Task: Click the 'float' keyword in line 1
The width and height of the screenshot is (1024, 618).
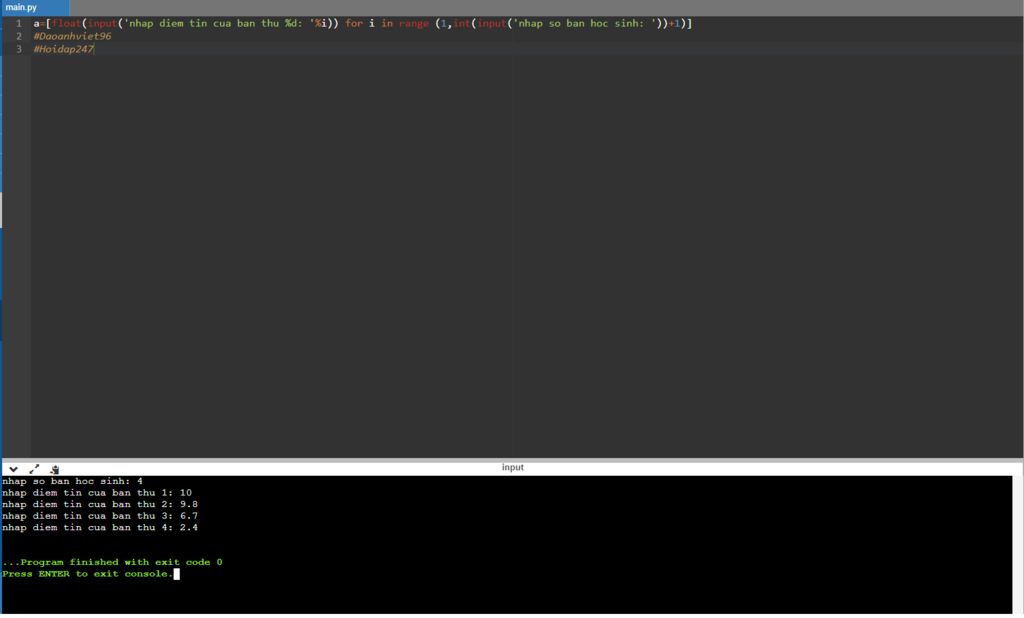Action: click(x=67, y=23)
